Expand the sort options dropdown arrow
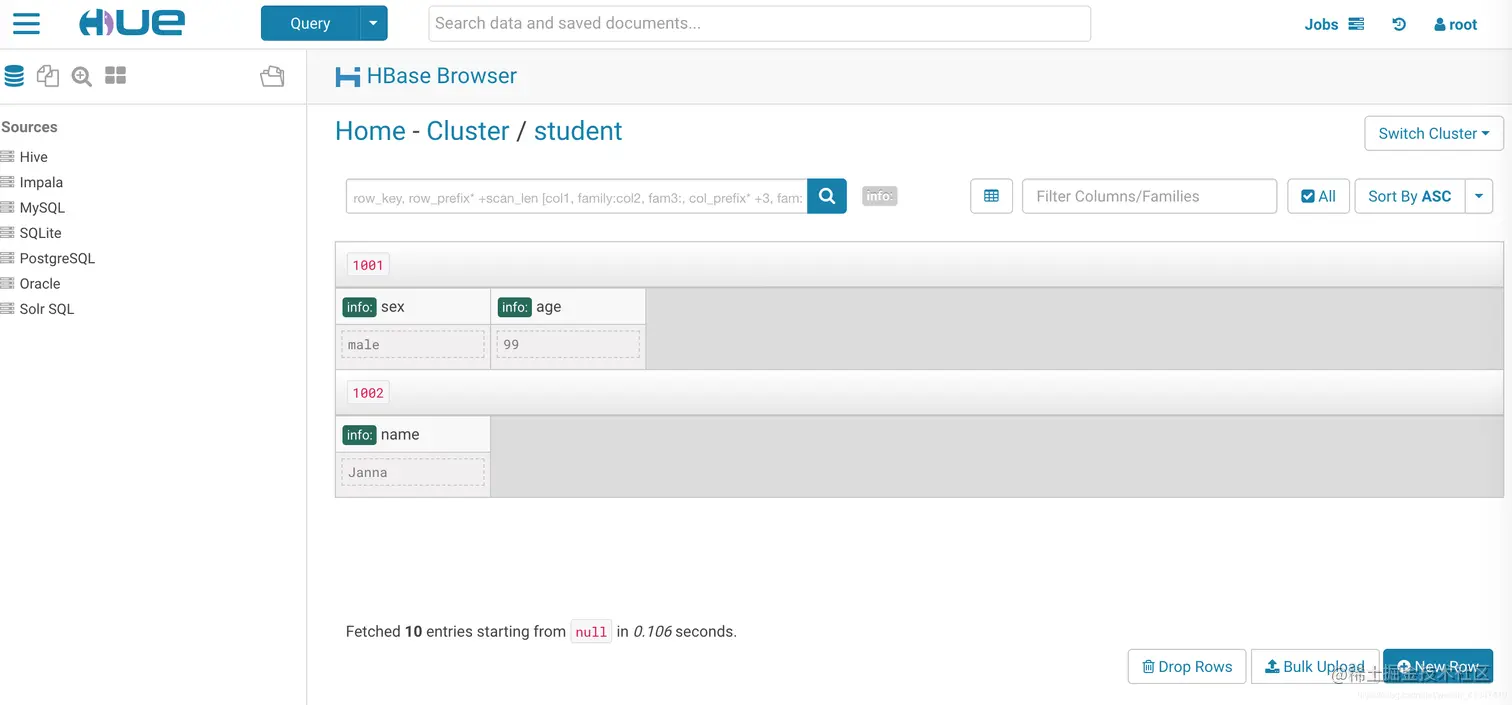1512x705 pixels. [1479, 196]
